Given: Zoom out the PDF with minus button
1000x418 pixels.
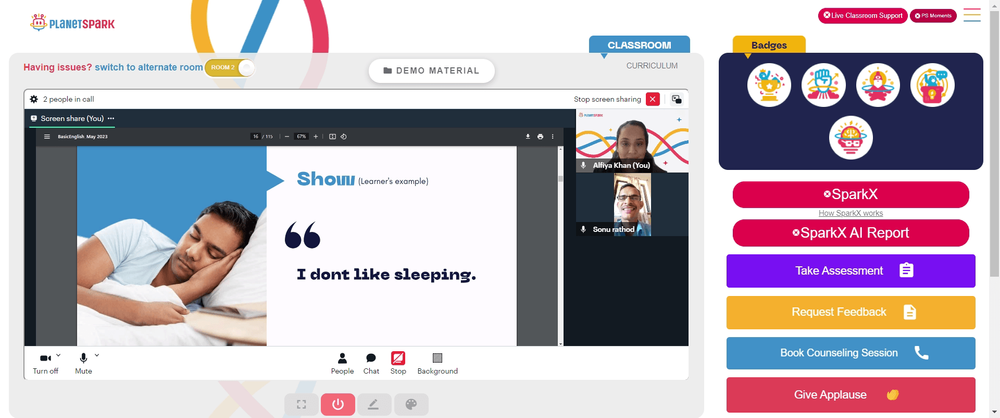Looking at the screenshot, I should pos(287,137).
